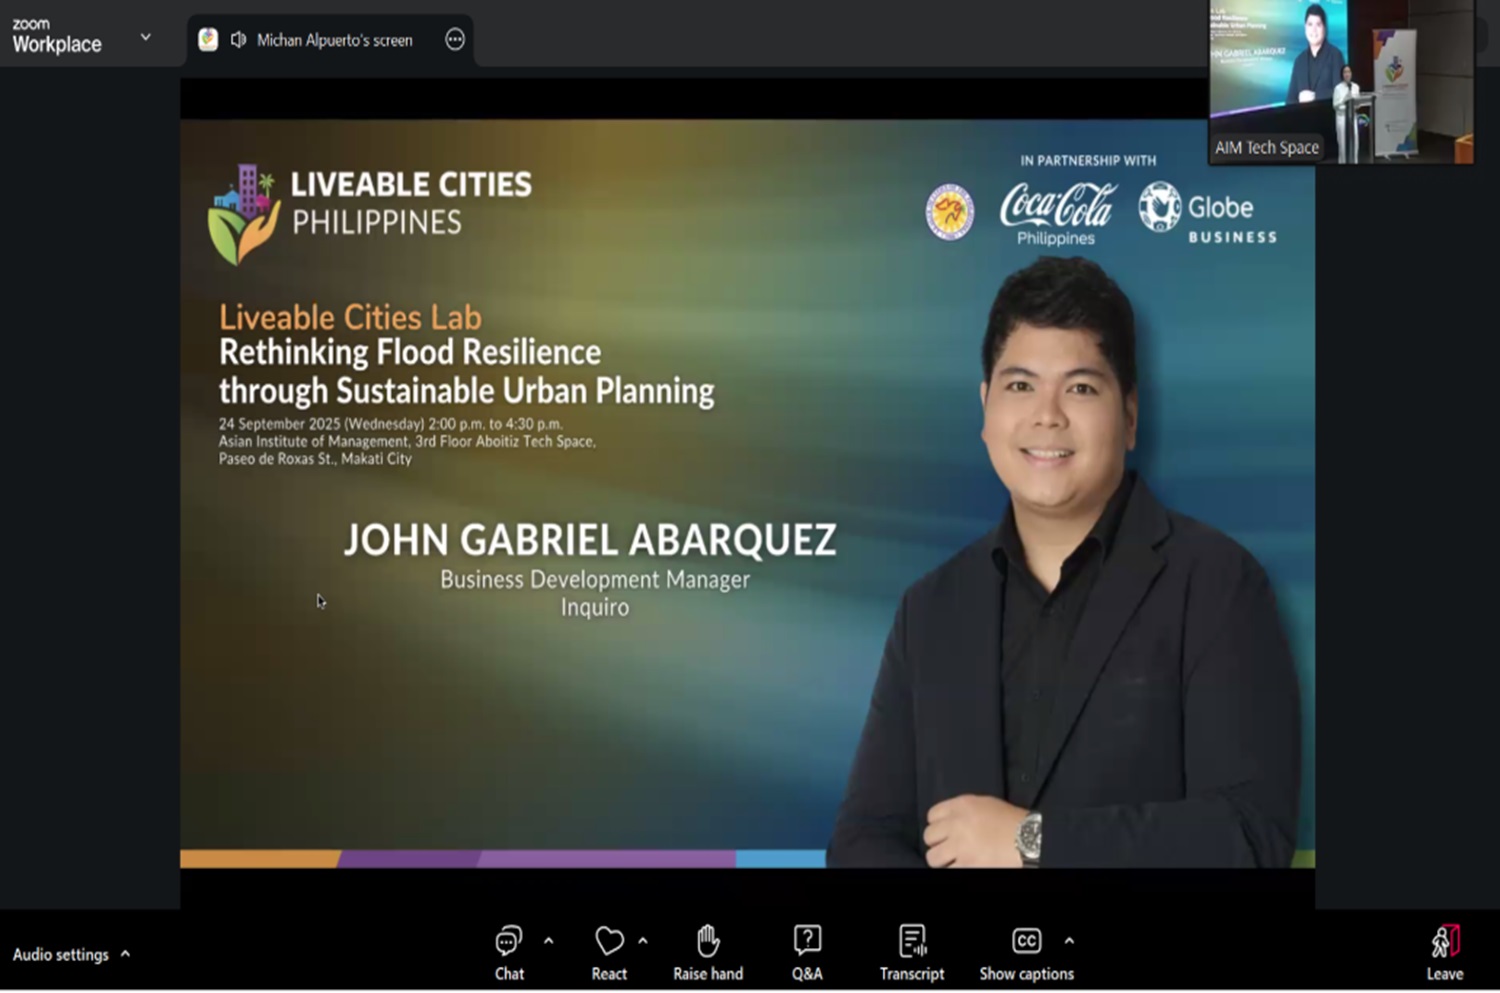Screen dimensions: 1500x993
Task: Leave the Zoom meeting
Action: click(1444, 952)
